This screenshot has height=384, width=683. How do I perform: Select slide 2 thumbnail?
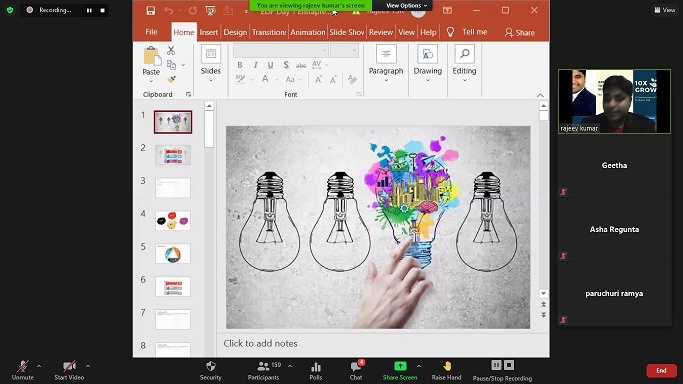pos(173,155)
